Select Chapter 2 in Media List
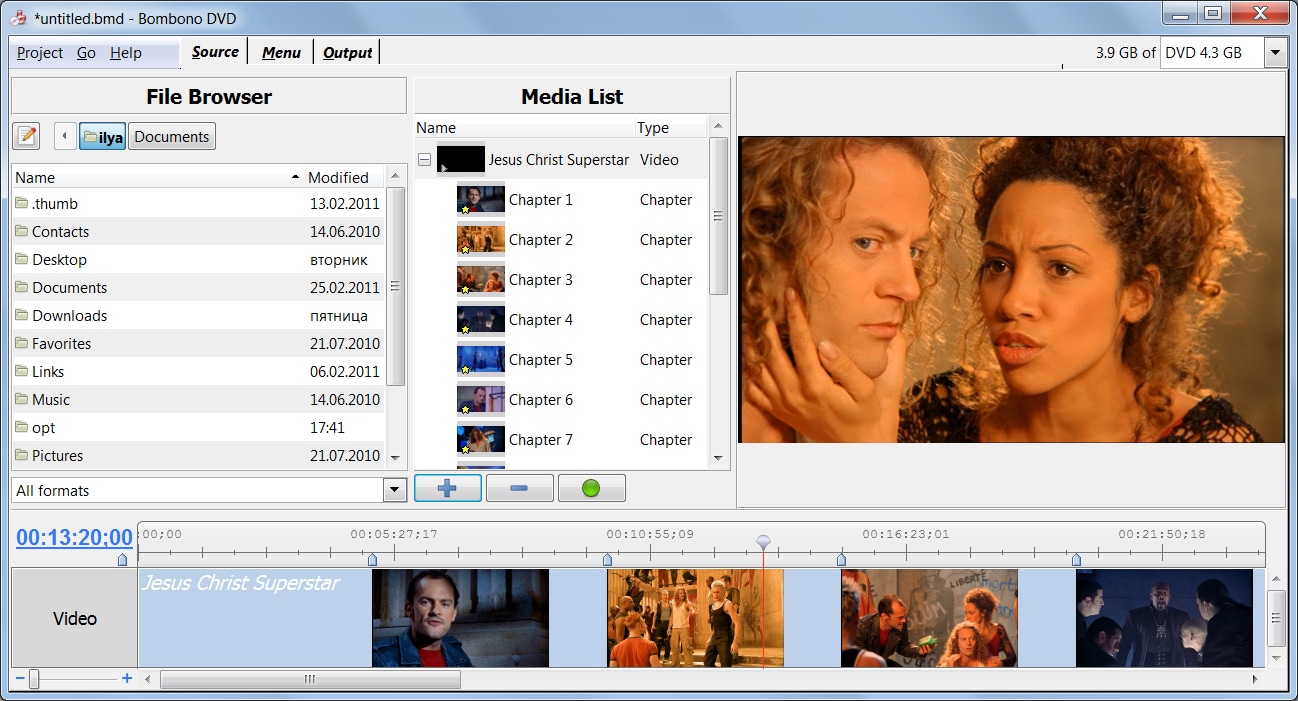 tap(561, 239)
